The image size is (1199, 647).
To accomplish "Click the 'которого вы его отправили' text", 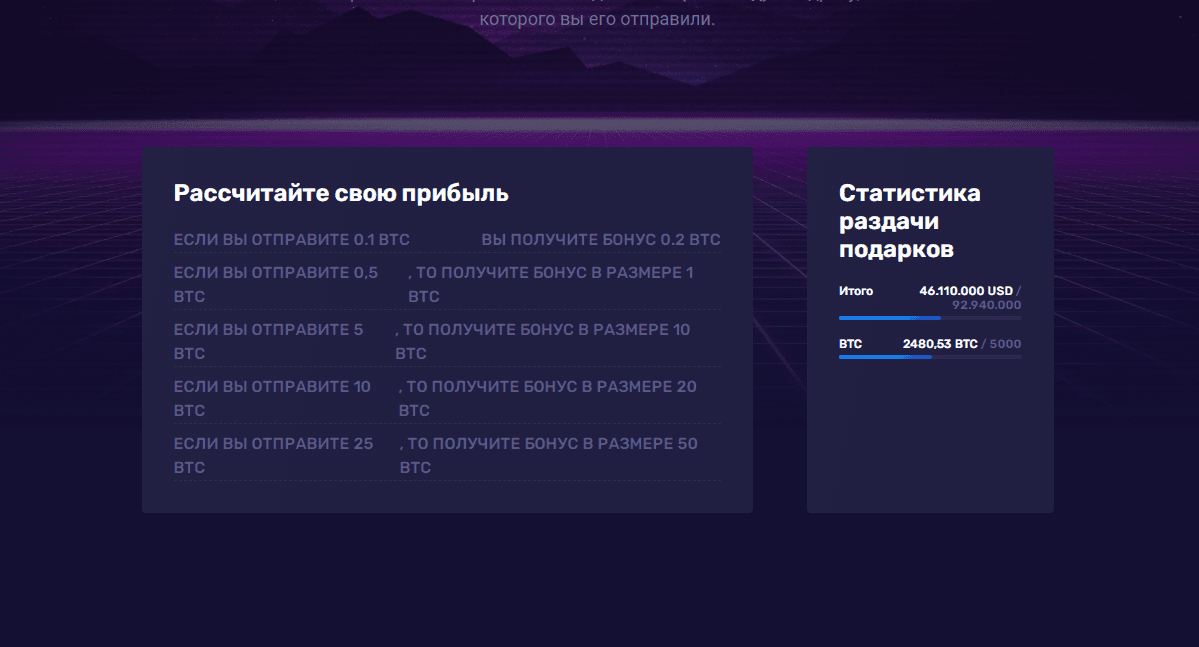I will pyautogui.click(x=597, y=19).
